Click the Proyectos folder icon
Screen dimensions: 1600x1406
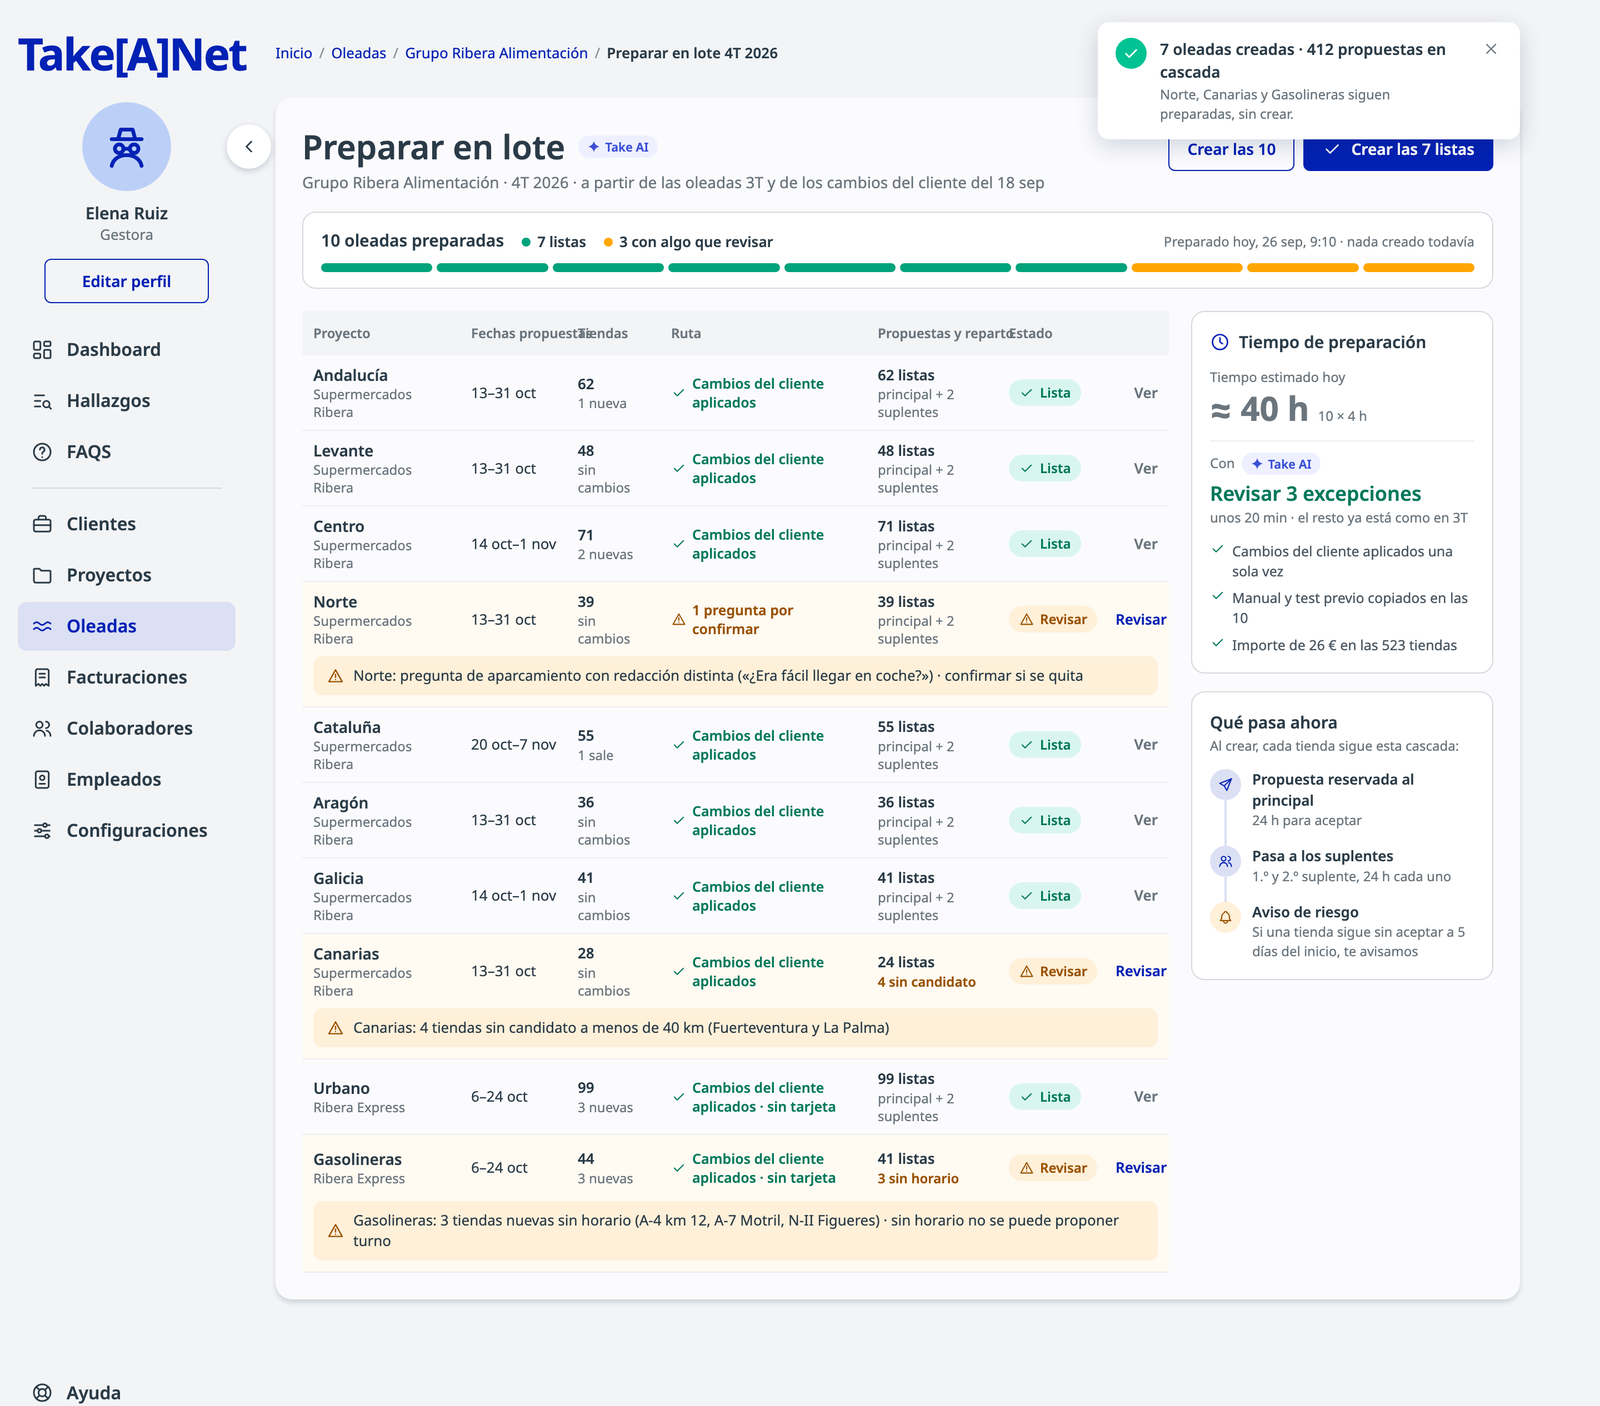coord(42,575)
